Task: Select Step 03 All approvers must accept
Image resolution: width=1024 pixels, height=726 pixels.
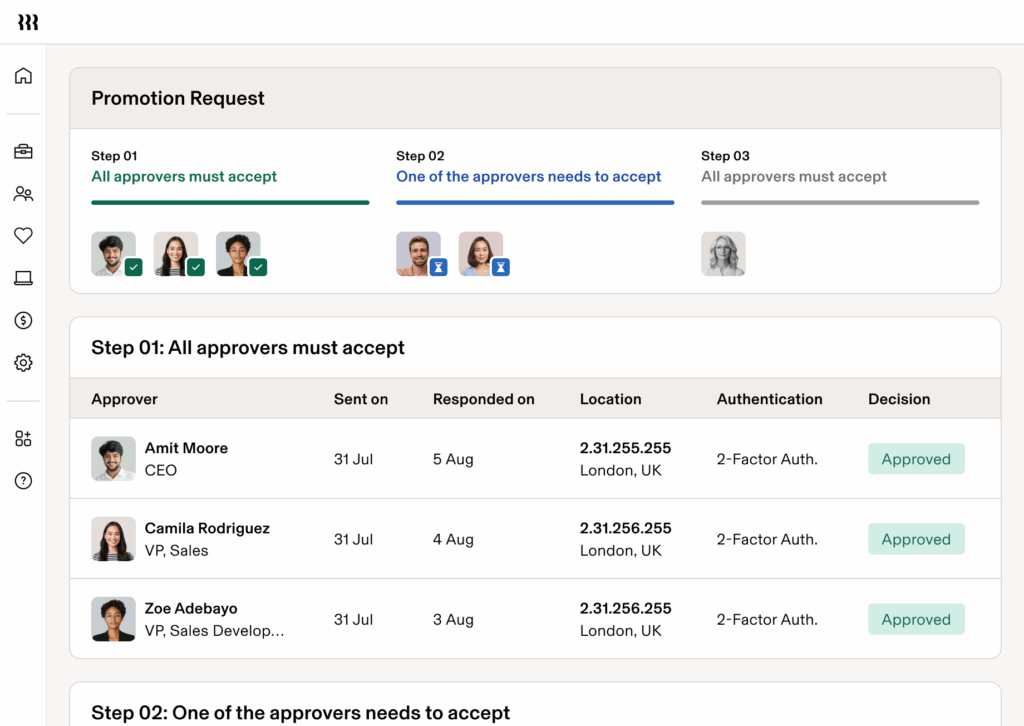Action: click(x=794, y=177)
